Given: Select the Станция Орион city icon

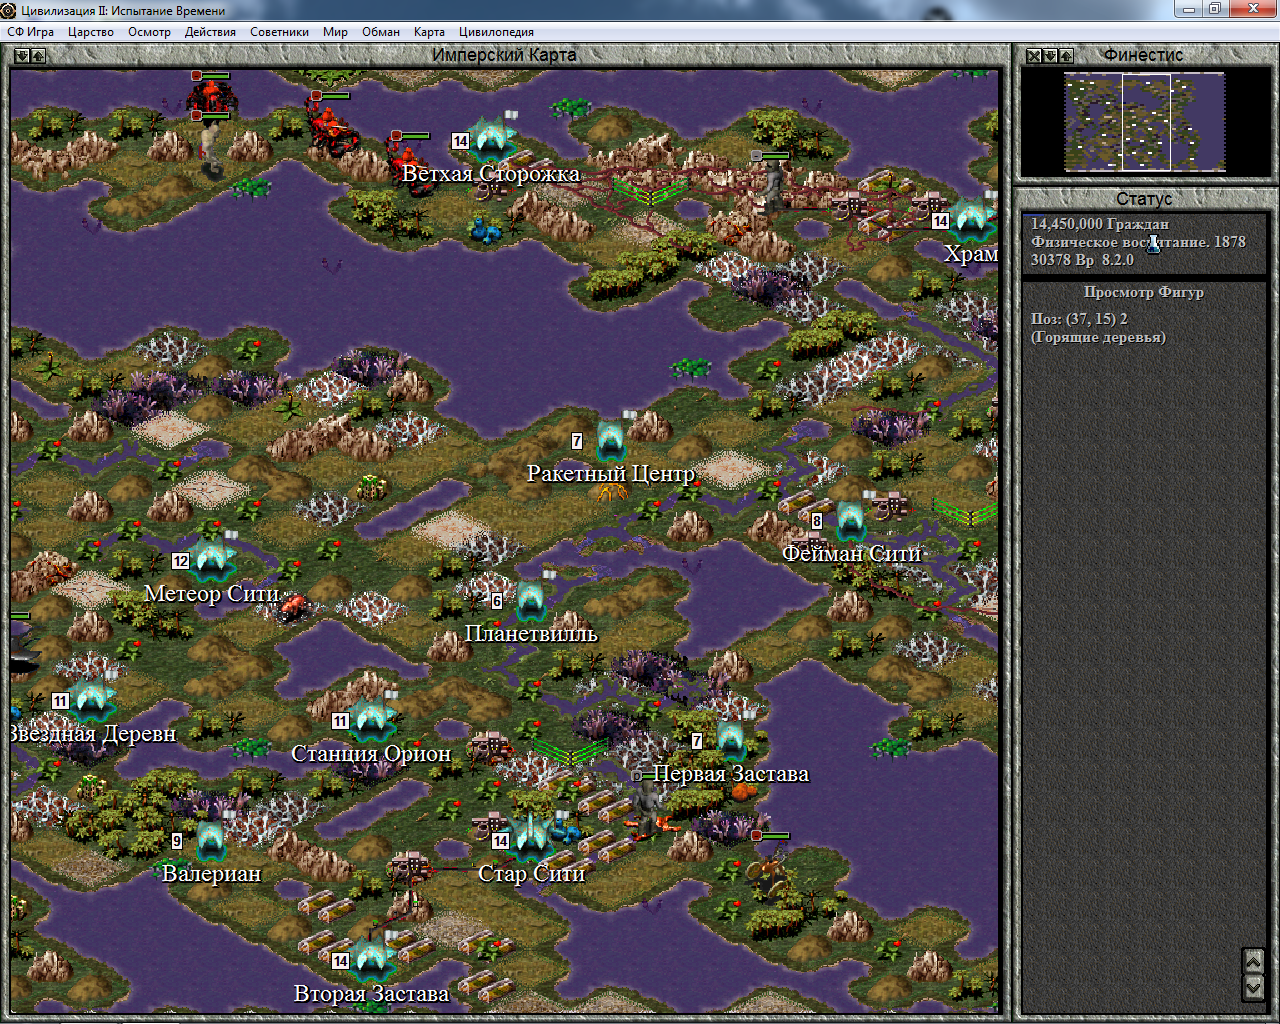Looking at the screenshot, I should click(371, 718).
